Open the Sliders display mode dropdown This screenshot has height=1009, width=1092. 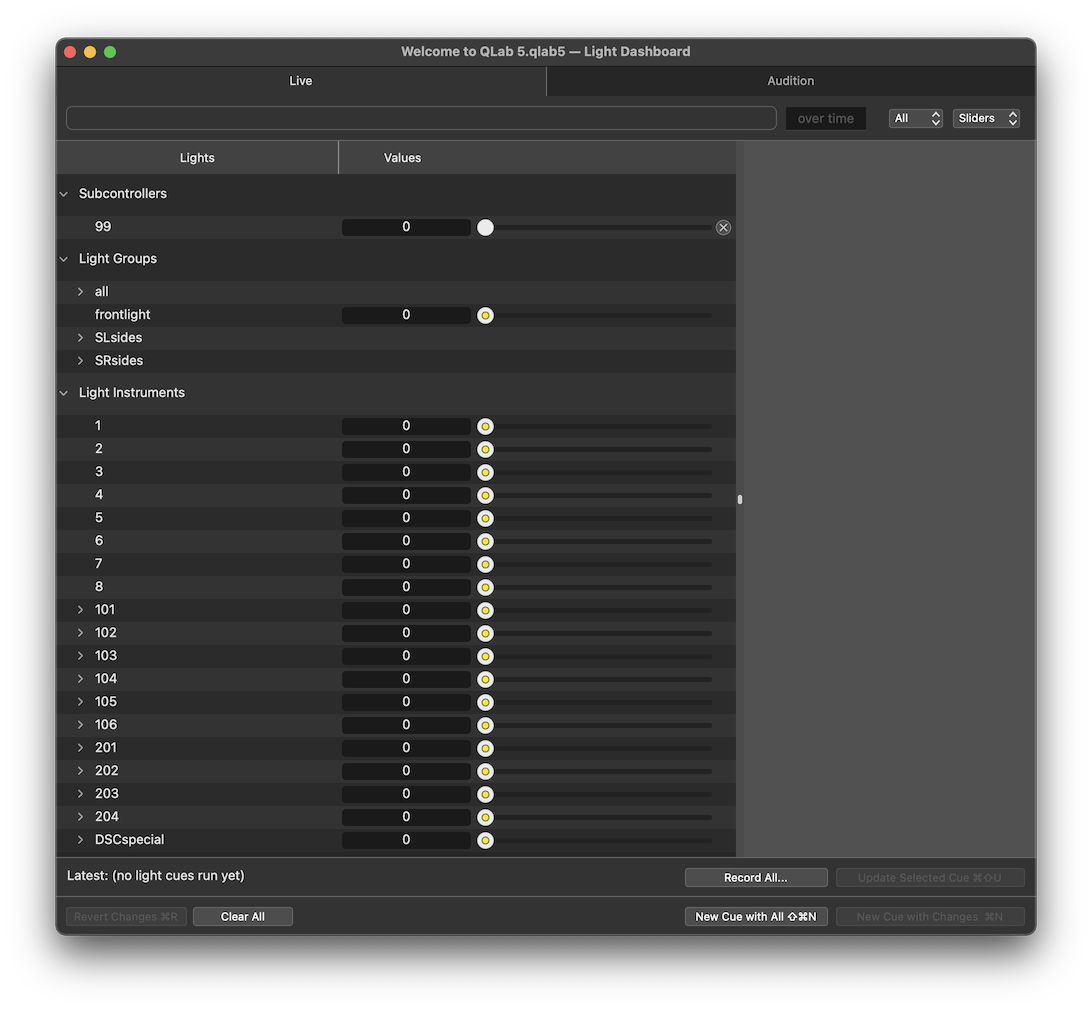click(985, 118)
